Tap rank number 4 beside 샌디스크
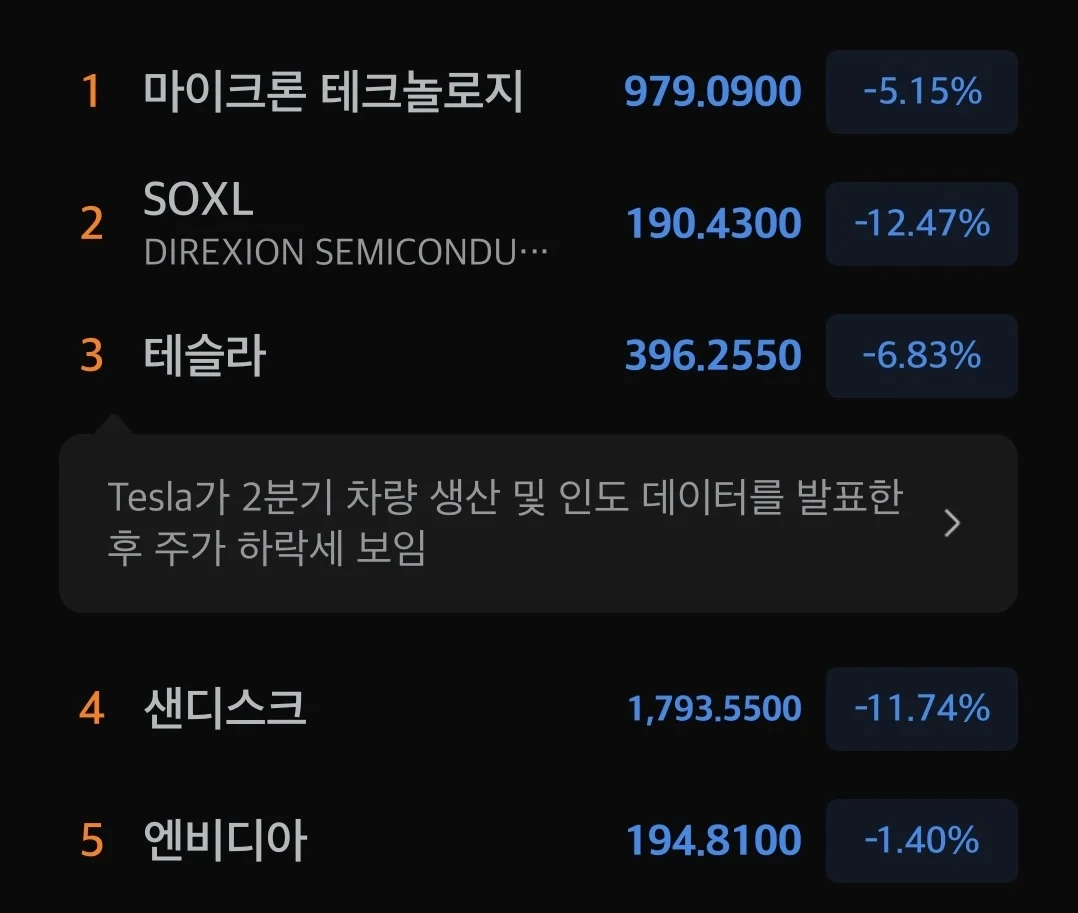 pyautogui.click(x=91, y=708)
